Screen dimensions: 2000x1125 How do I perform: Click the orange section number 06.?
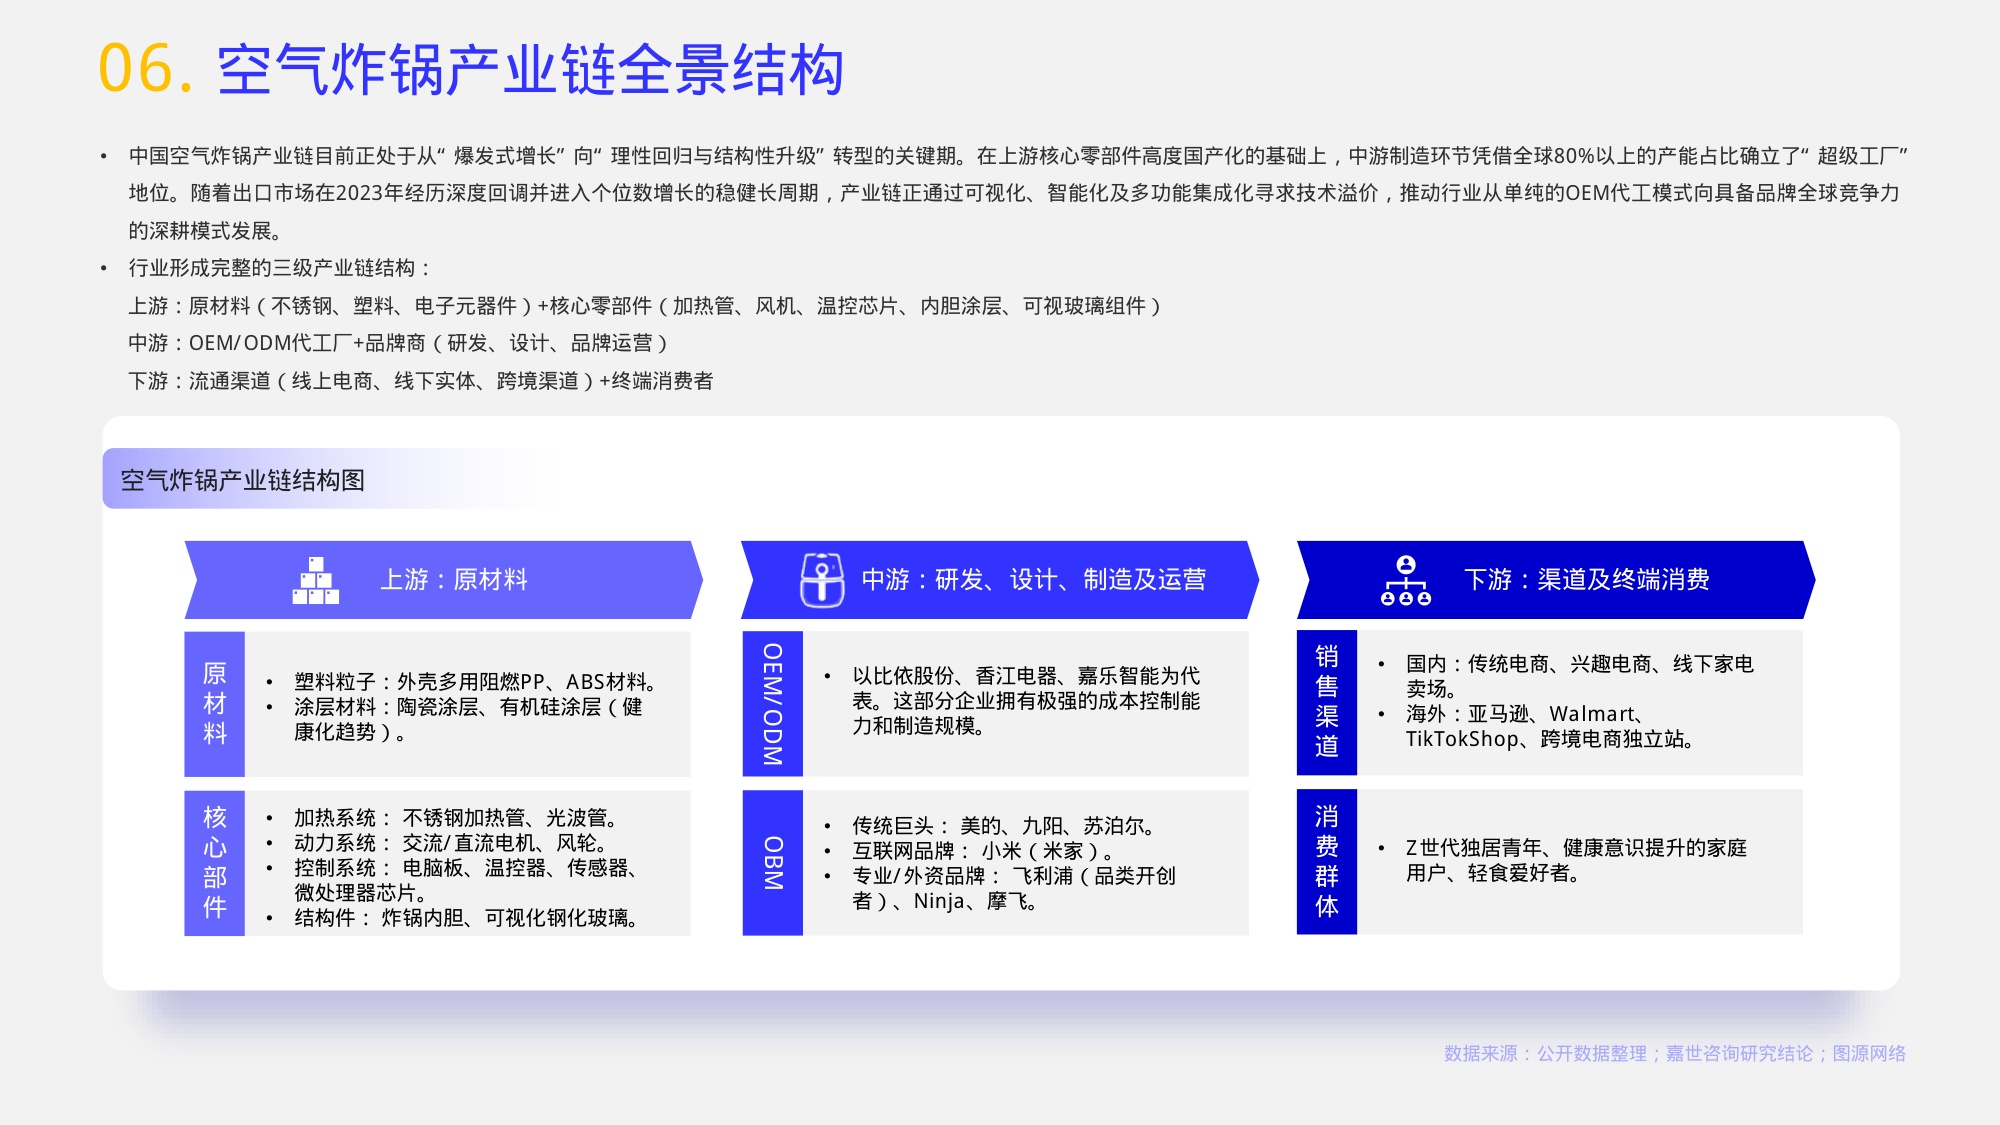145,69
